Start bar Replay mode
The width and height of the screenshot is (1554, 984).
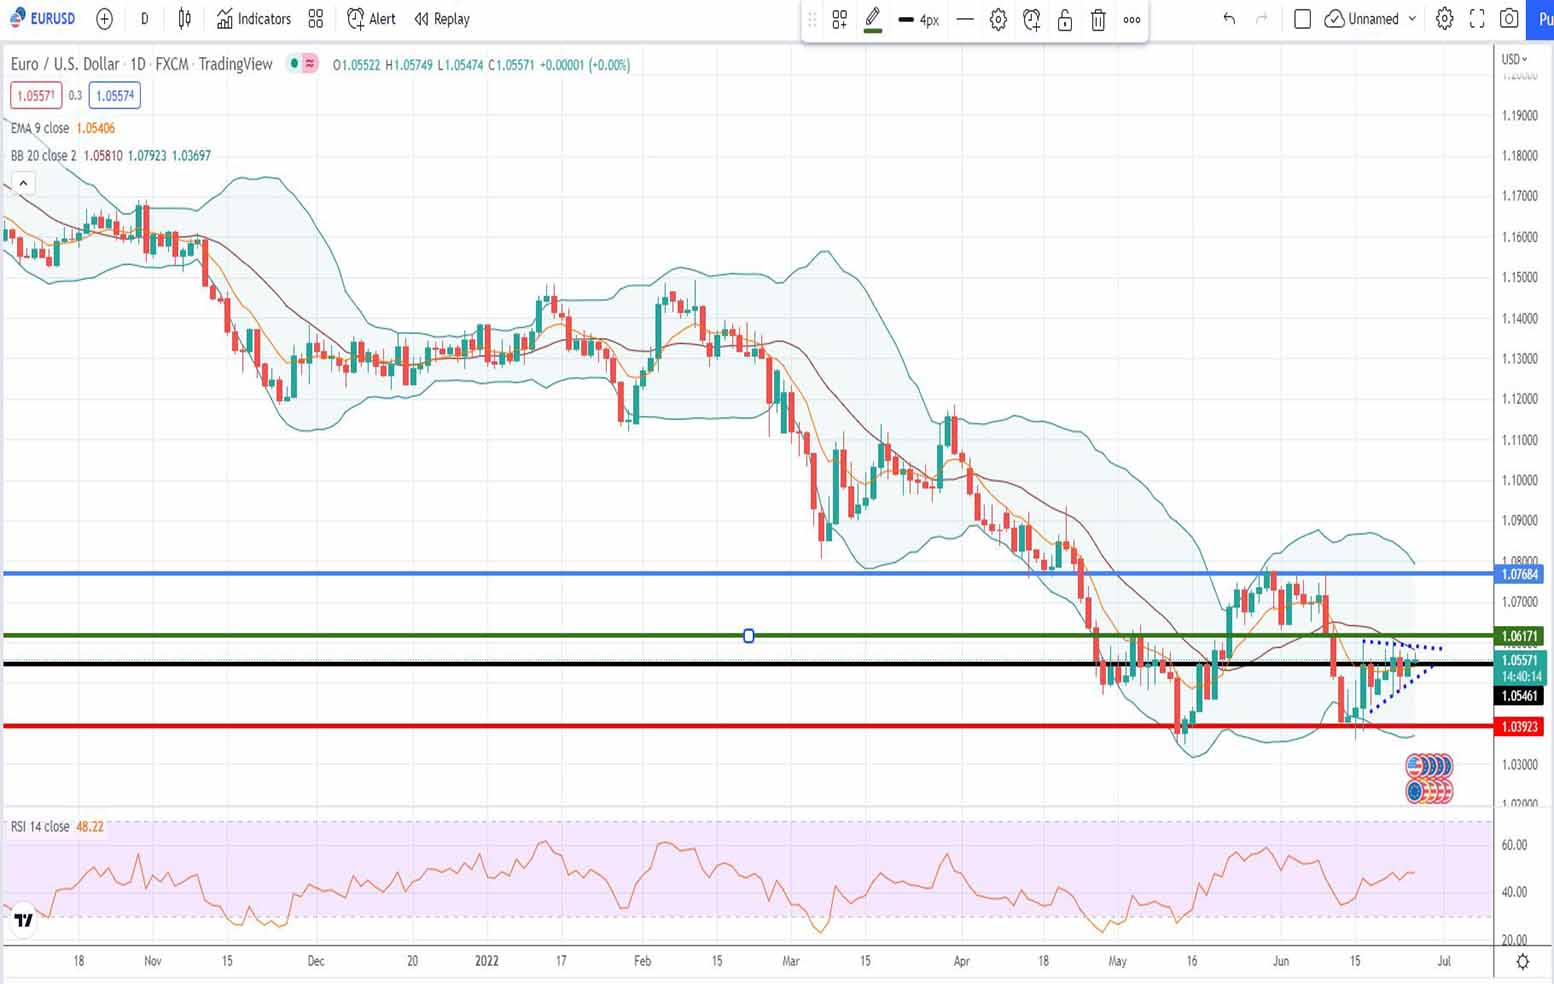pyautogui.click(x=442, y=19)
